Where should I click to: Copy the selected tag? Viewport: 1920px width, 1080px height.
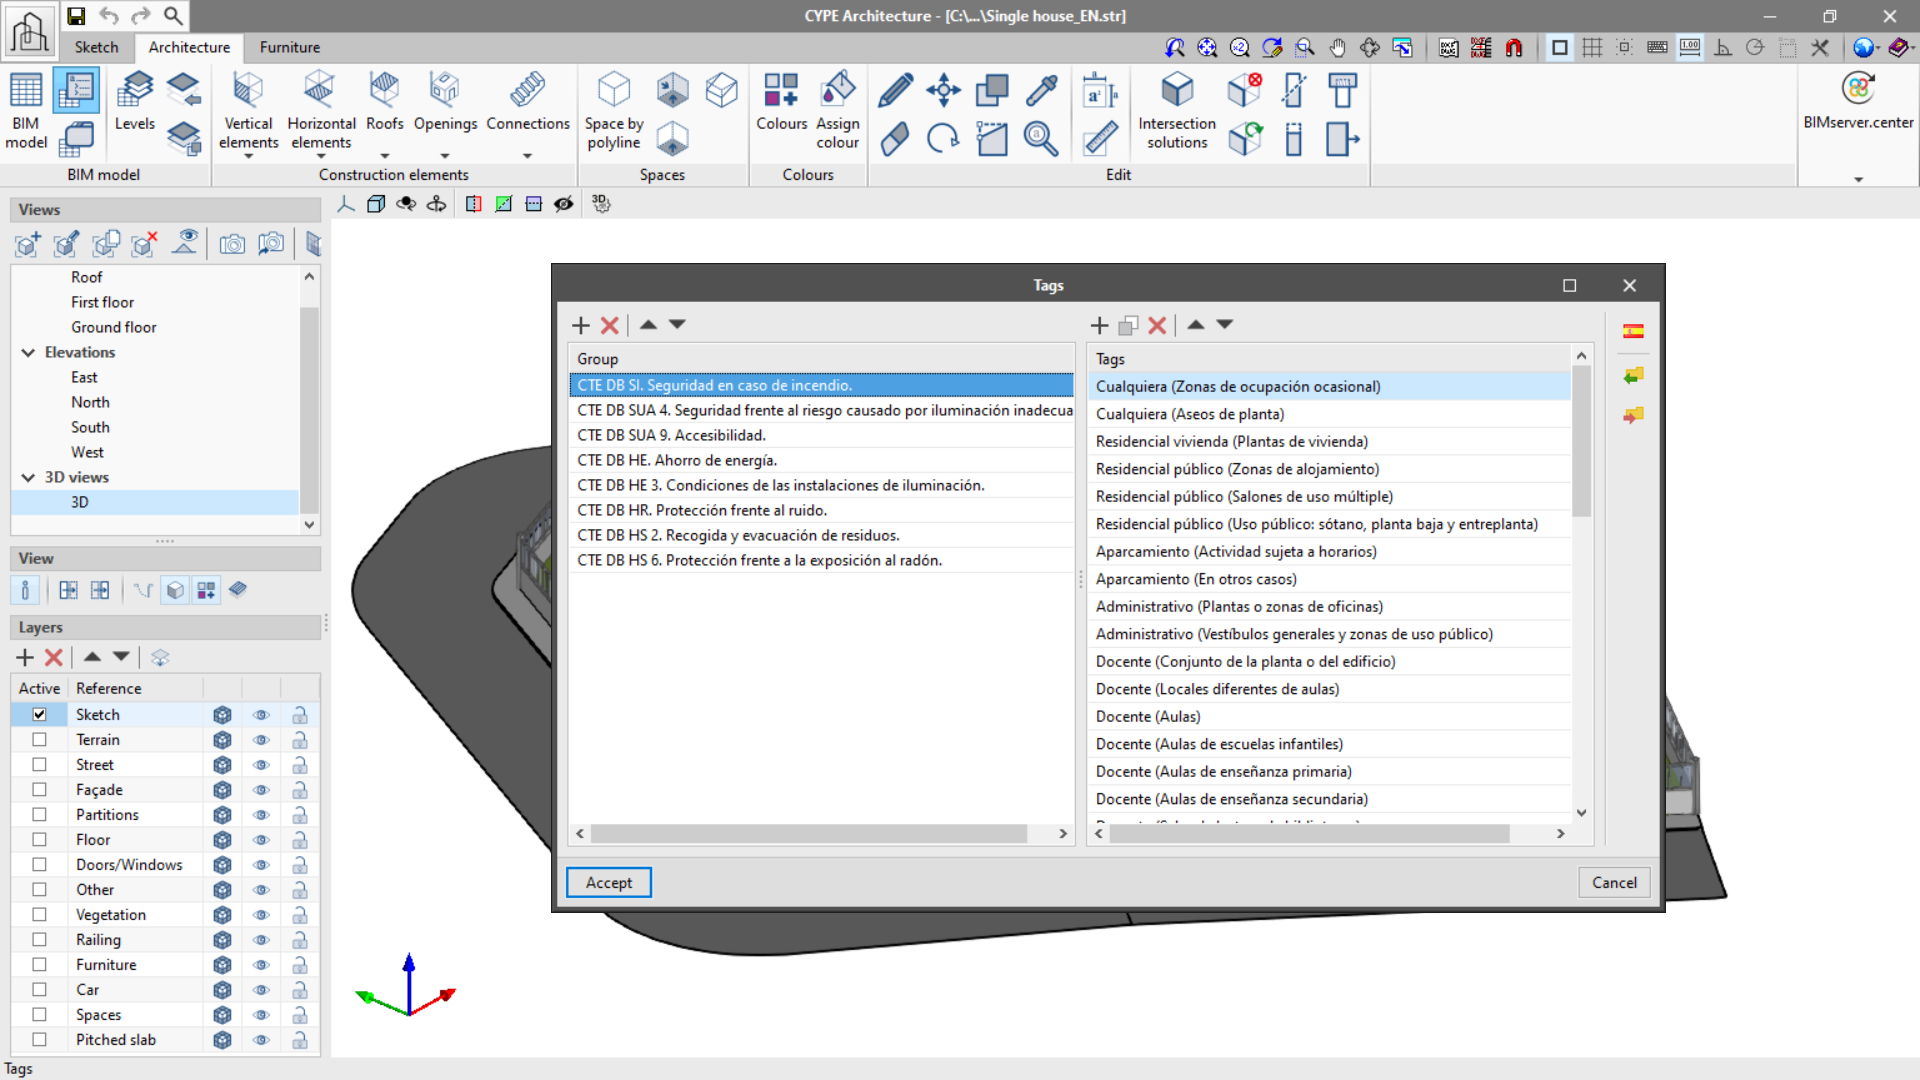pos(1128,325)
